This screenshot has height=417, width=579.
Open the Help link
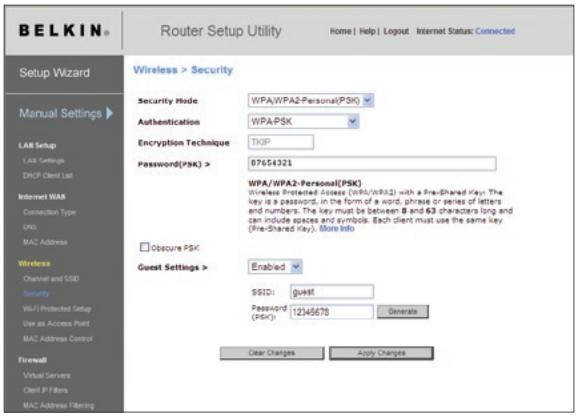point(367,31)
